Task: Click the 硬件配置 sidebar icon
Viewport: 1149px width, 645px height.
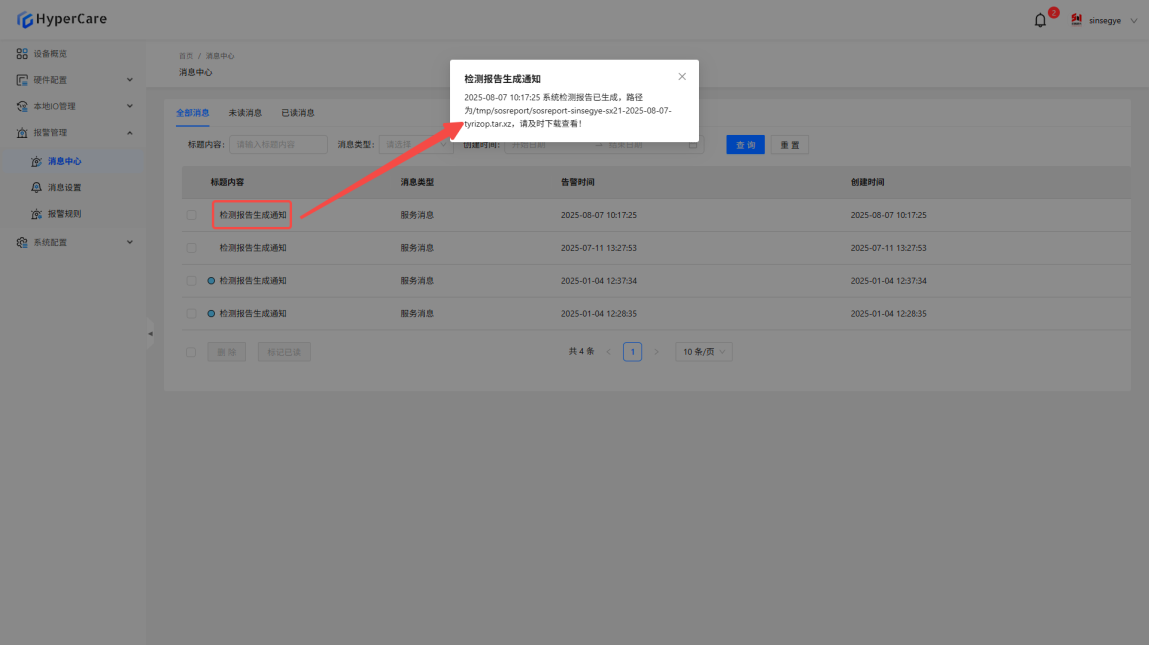Action: pos(22,80)
